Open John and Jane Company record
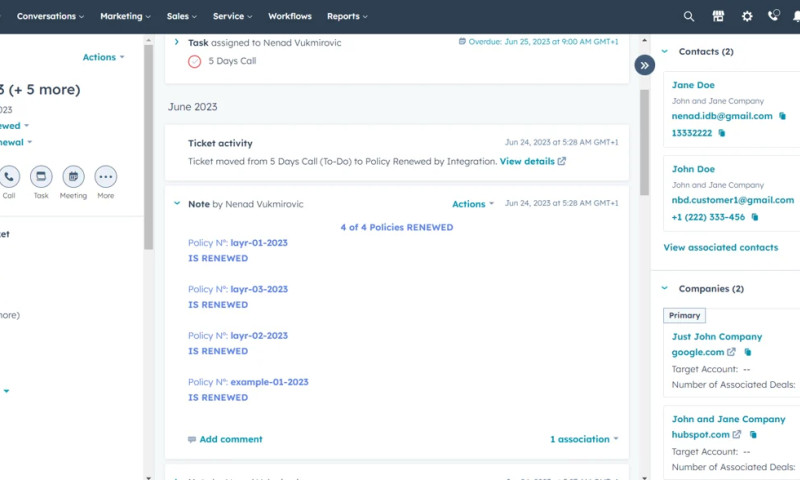 728,419
